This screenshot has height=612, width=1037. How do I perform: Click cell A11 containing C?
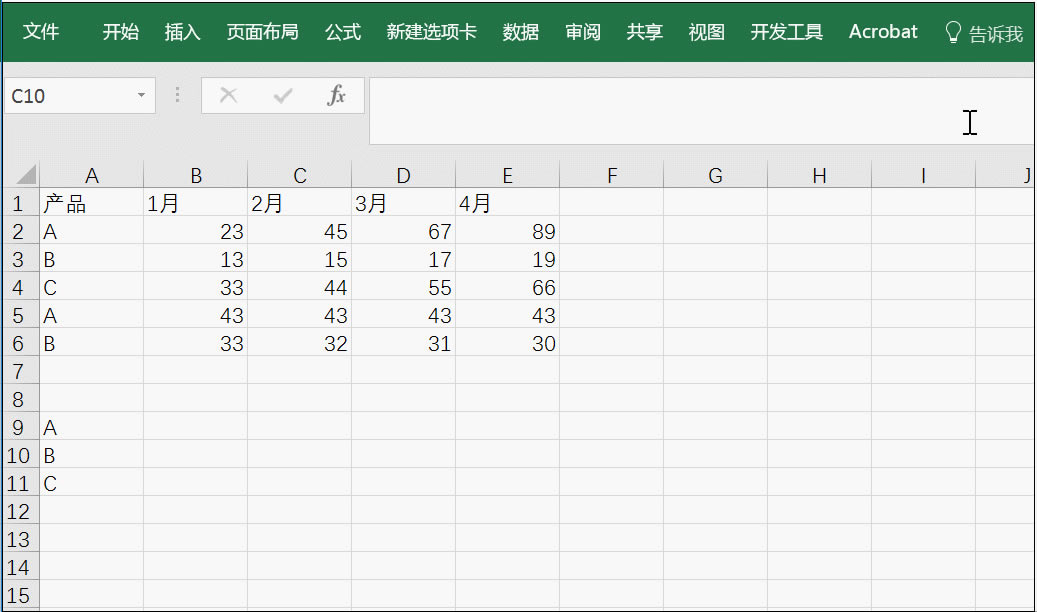tap(91, 483)
